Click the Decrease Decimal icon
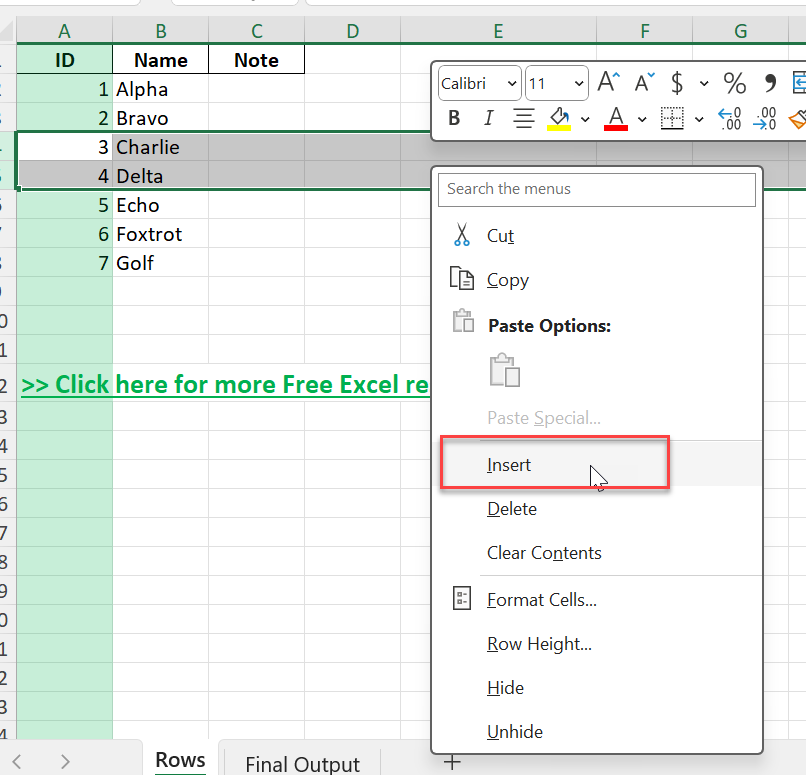Viewport: 806px width, 775px height. click(x=764, y=118)
